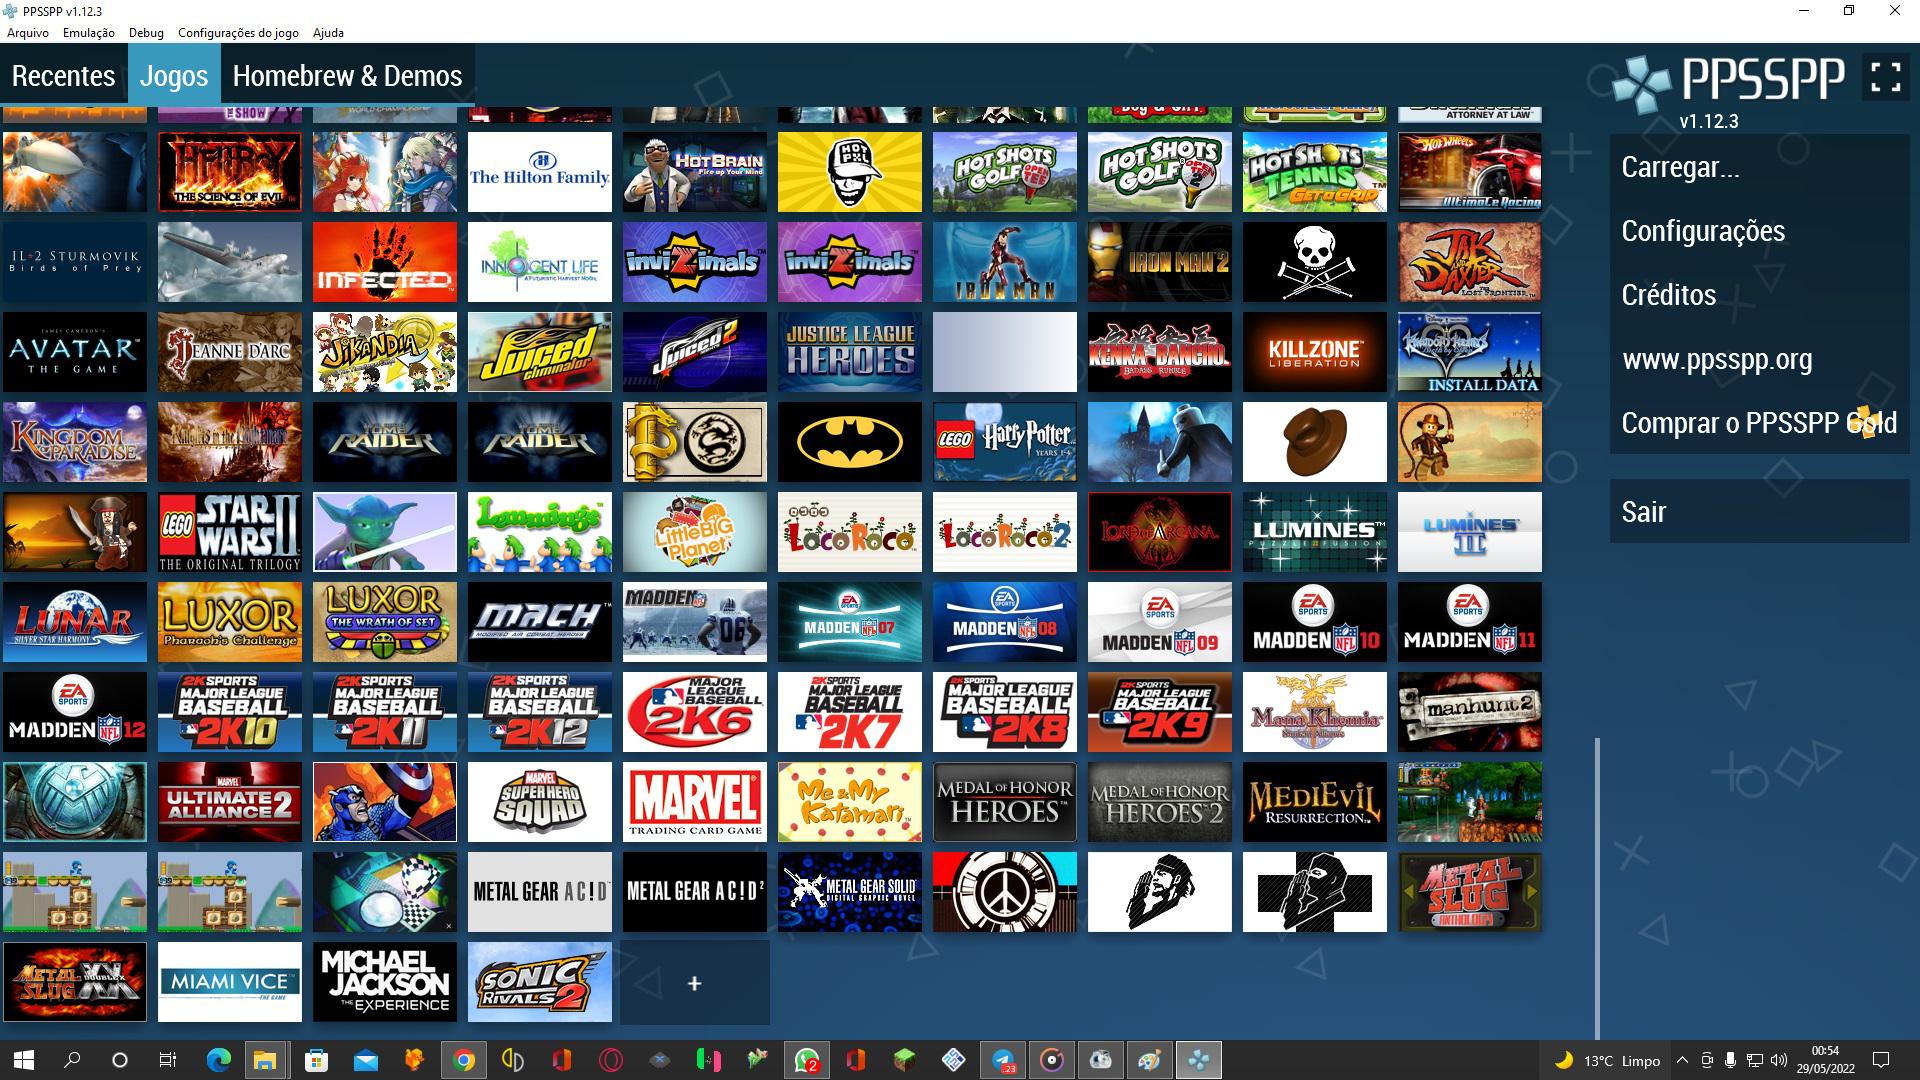Image resolution: width=1920 pixels, height=1080 pixels.
Task: Select the MediEvil Resurrection game icon
Action: click(1313, 802)
